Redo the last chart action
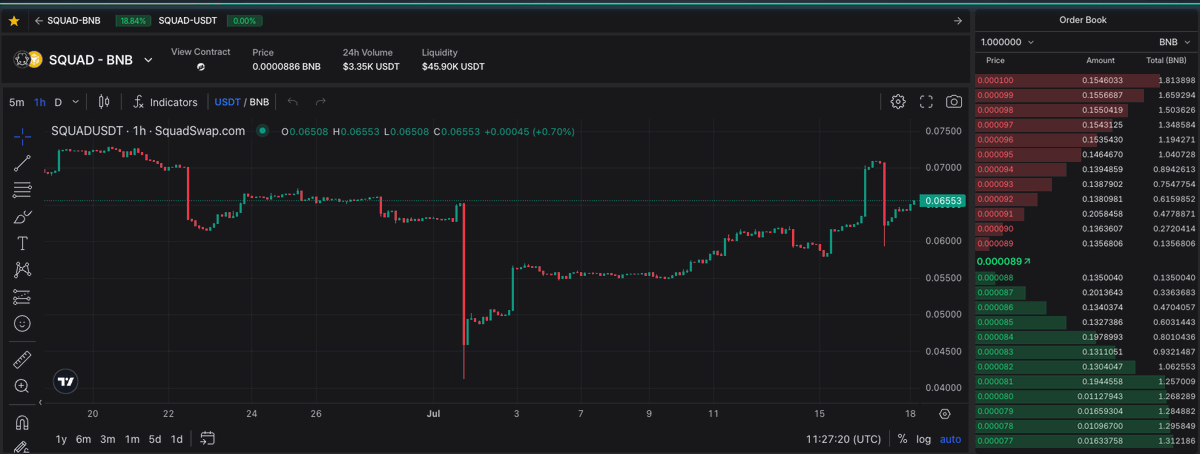1200x454 pixels. (321, 102)
